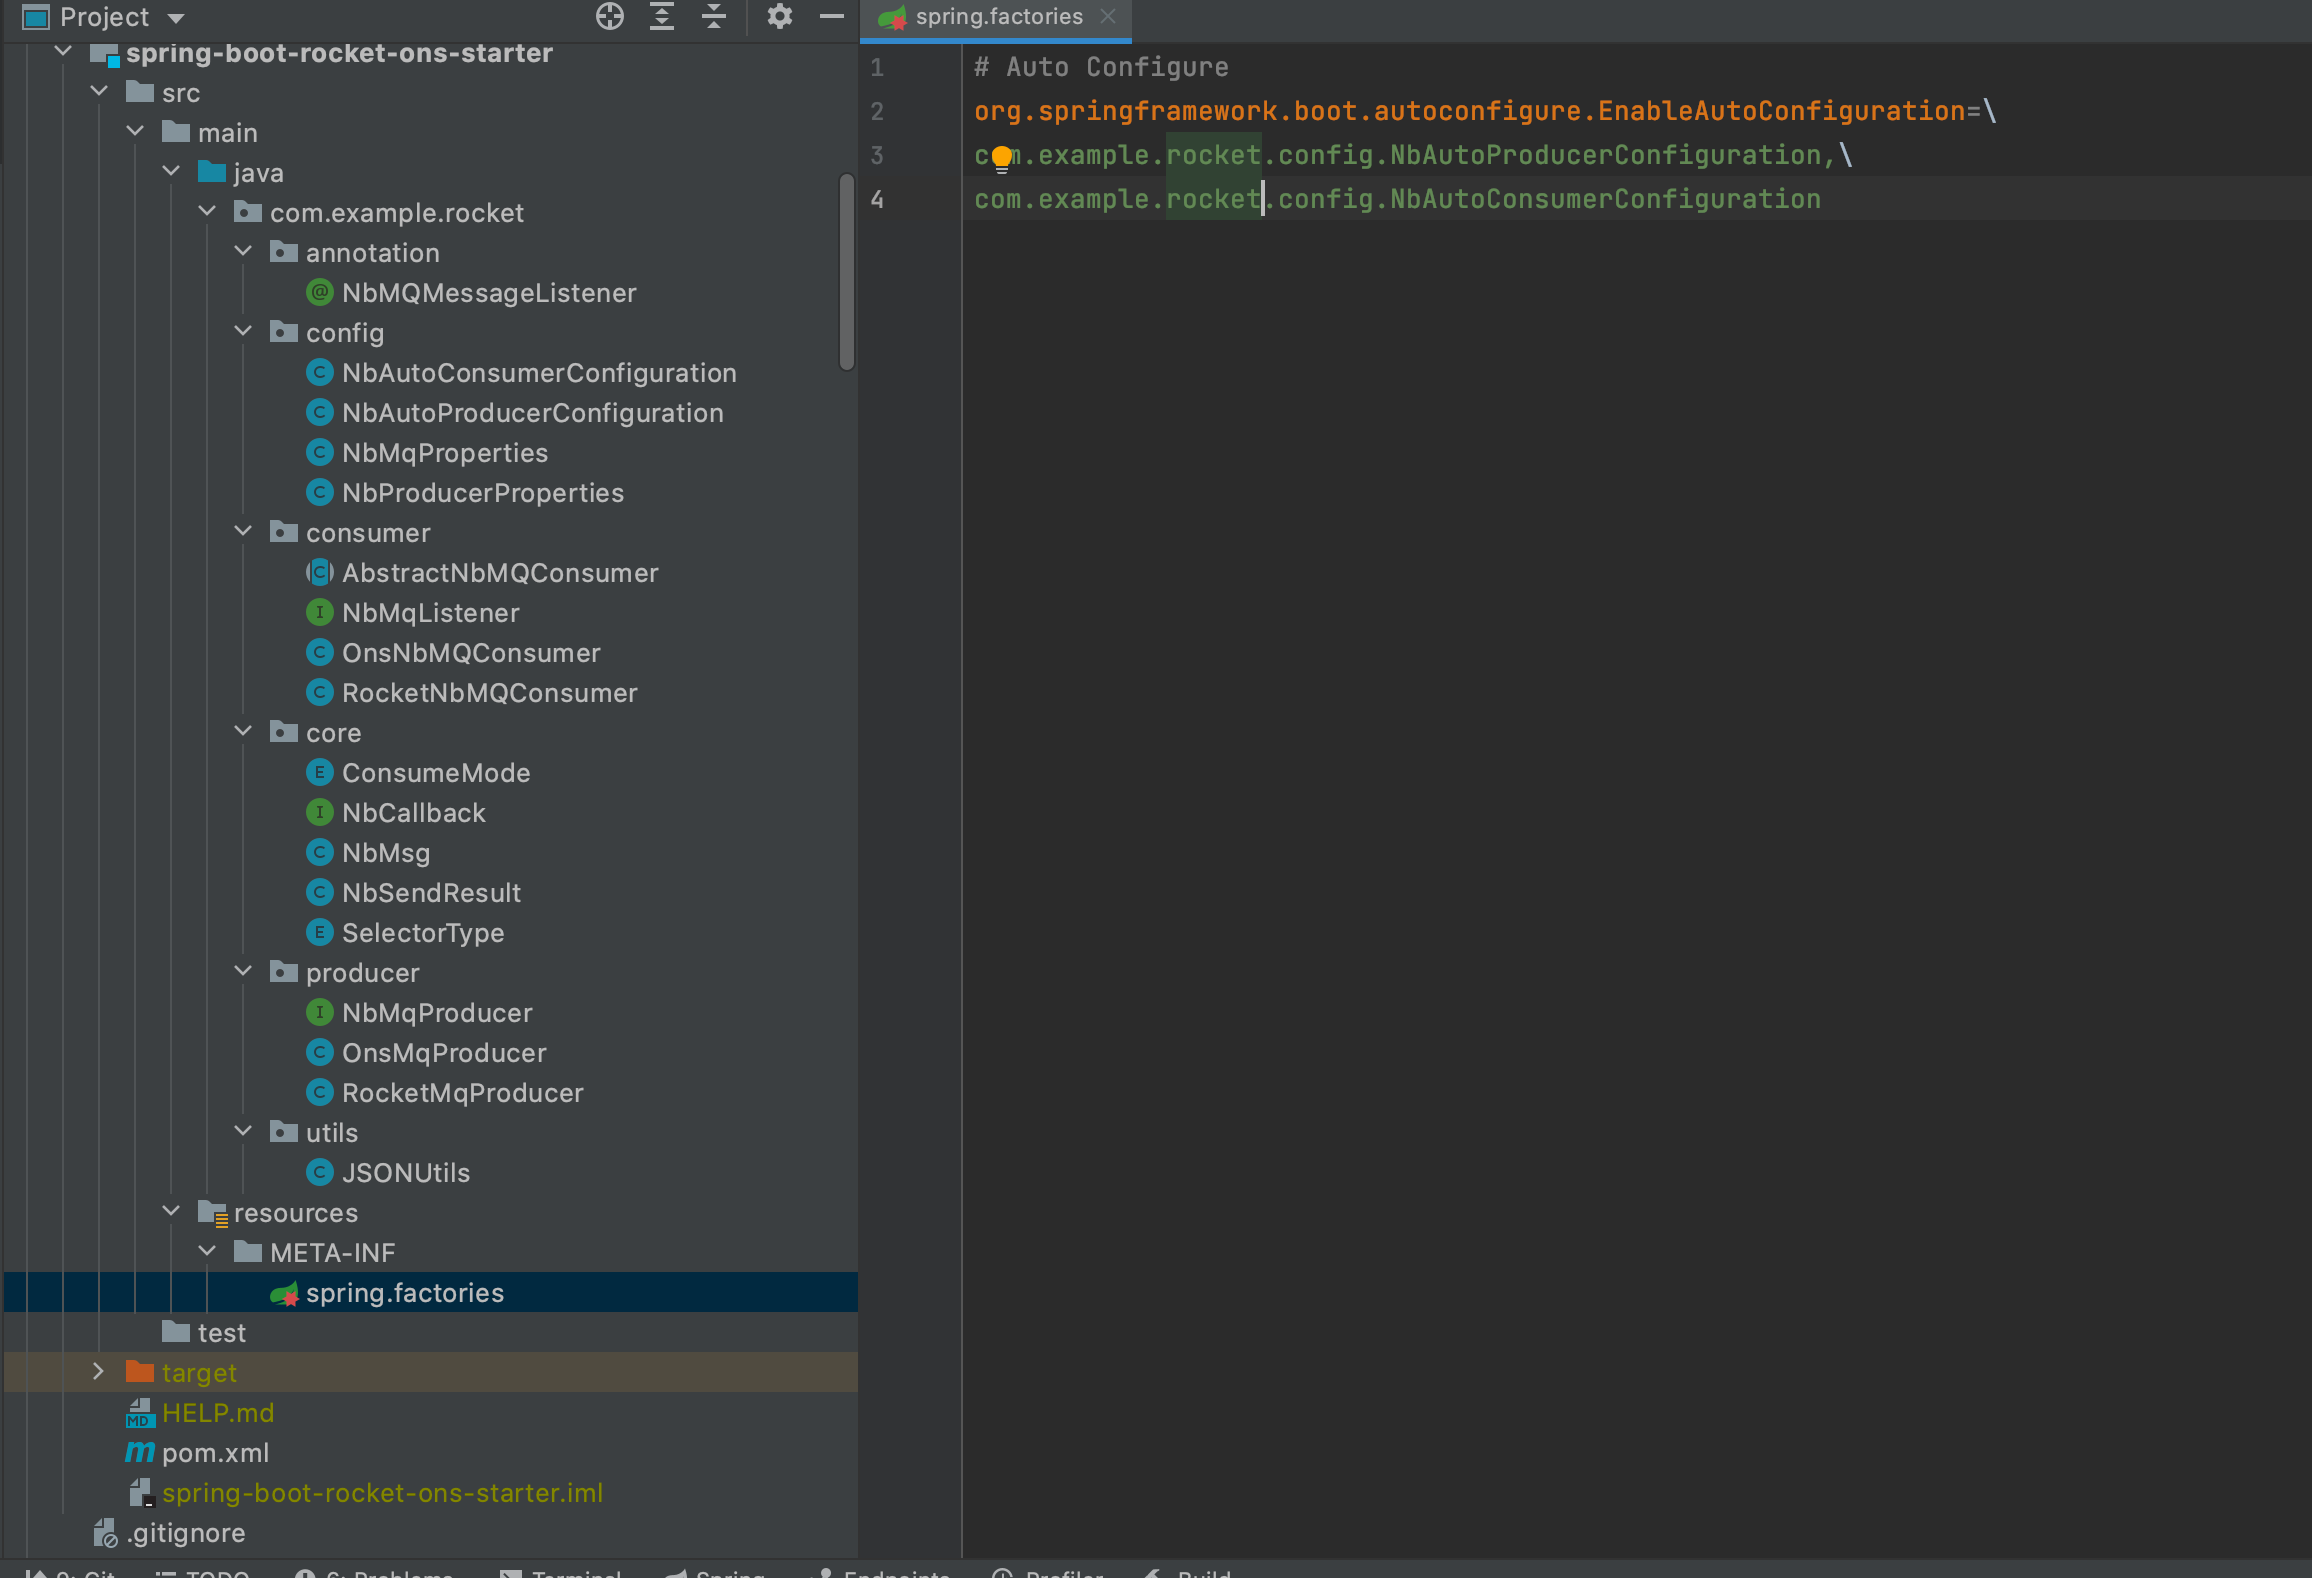Collapse the config package folder
2312x1578 pixels.
[243, 331]
